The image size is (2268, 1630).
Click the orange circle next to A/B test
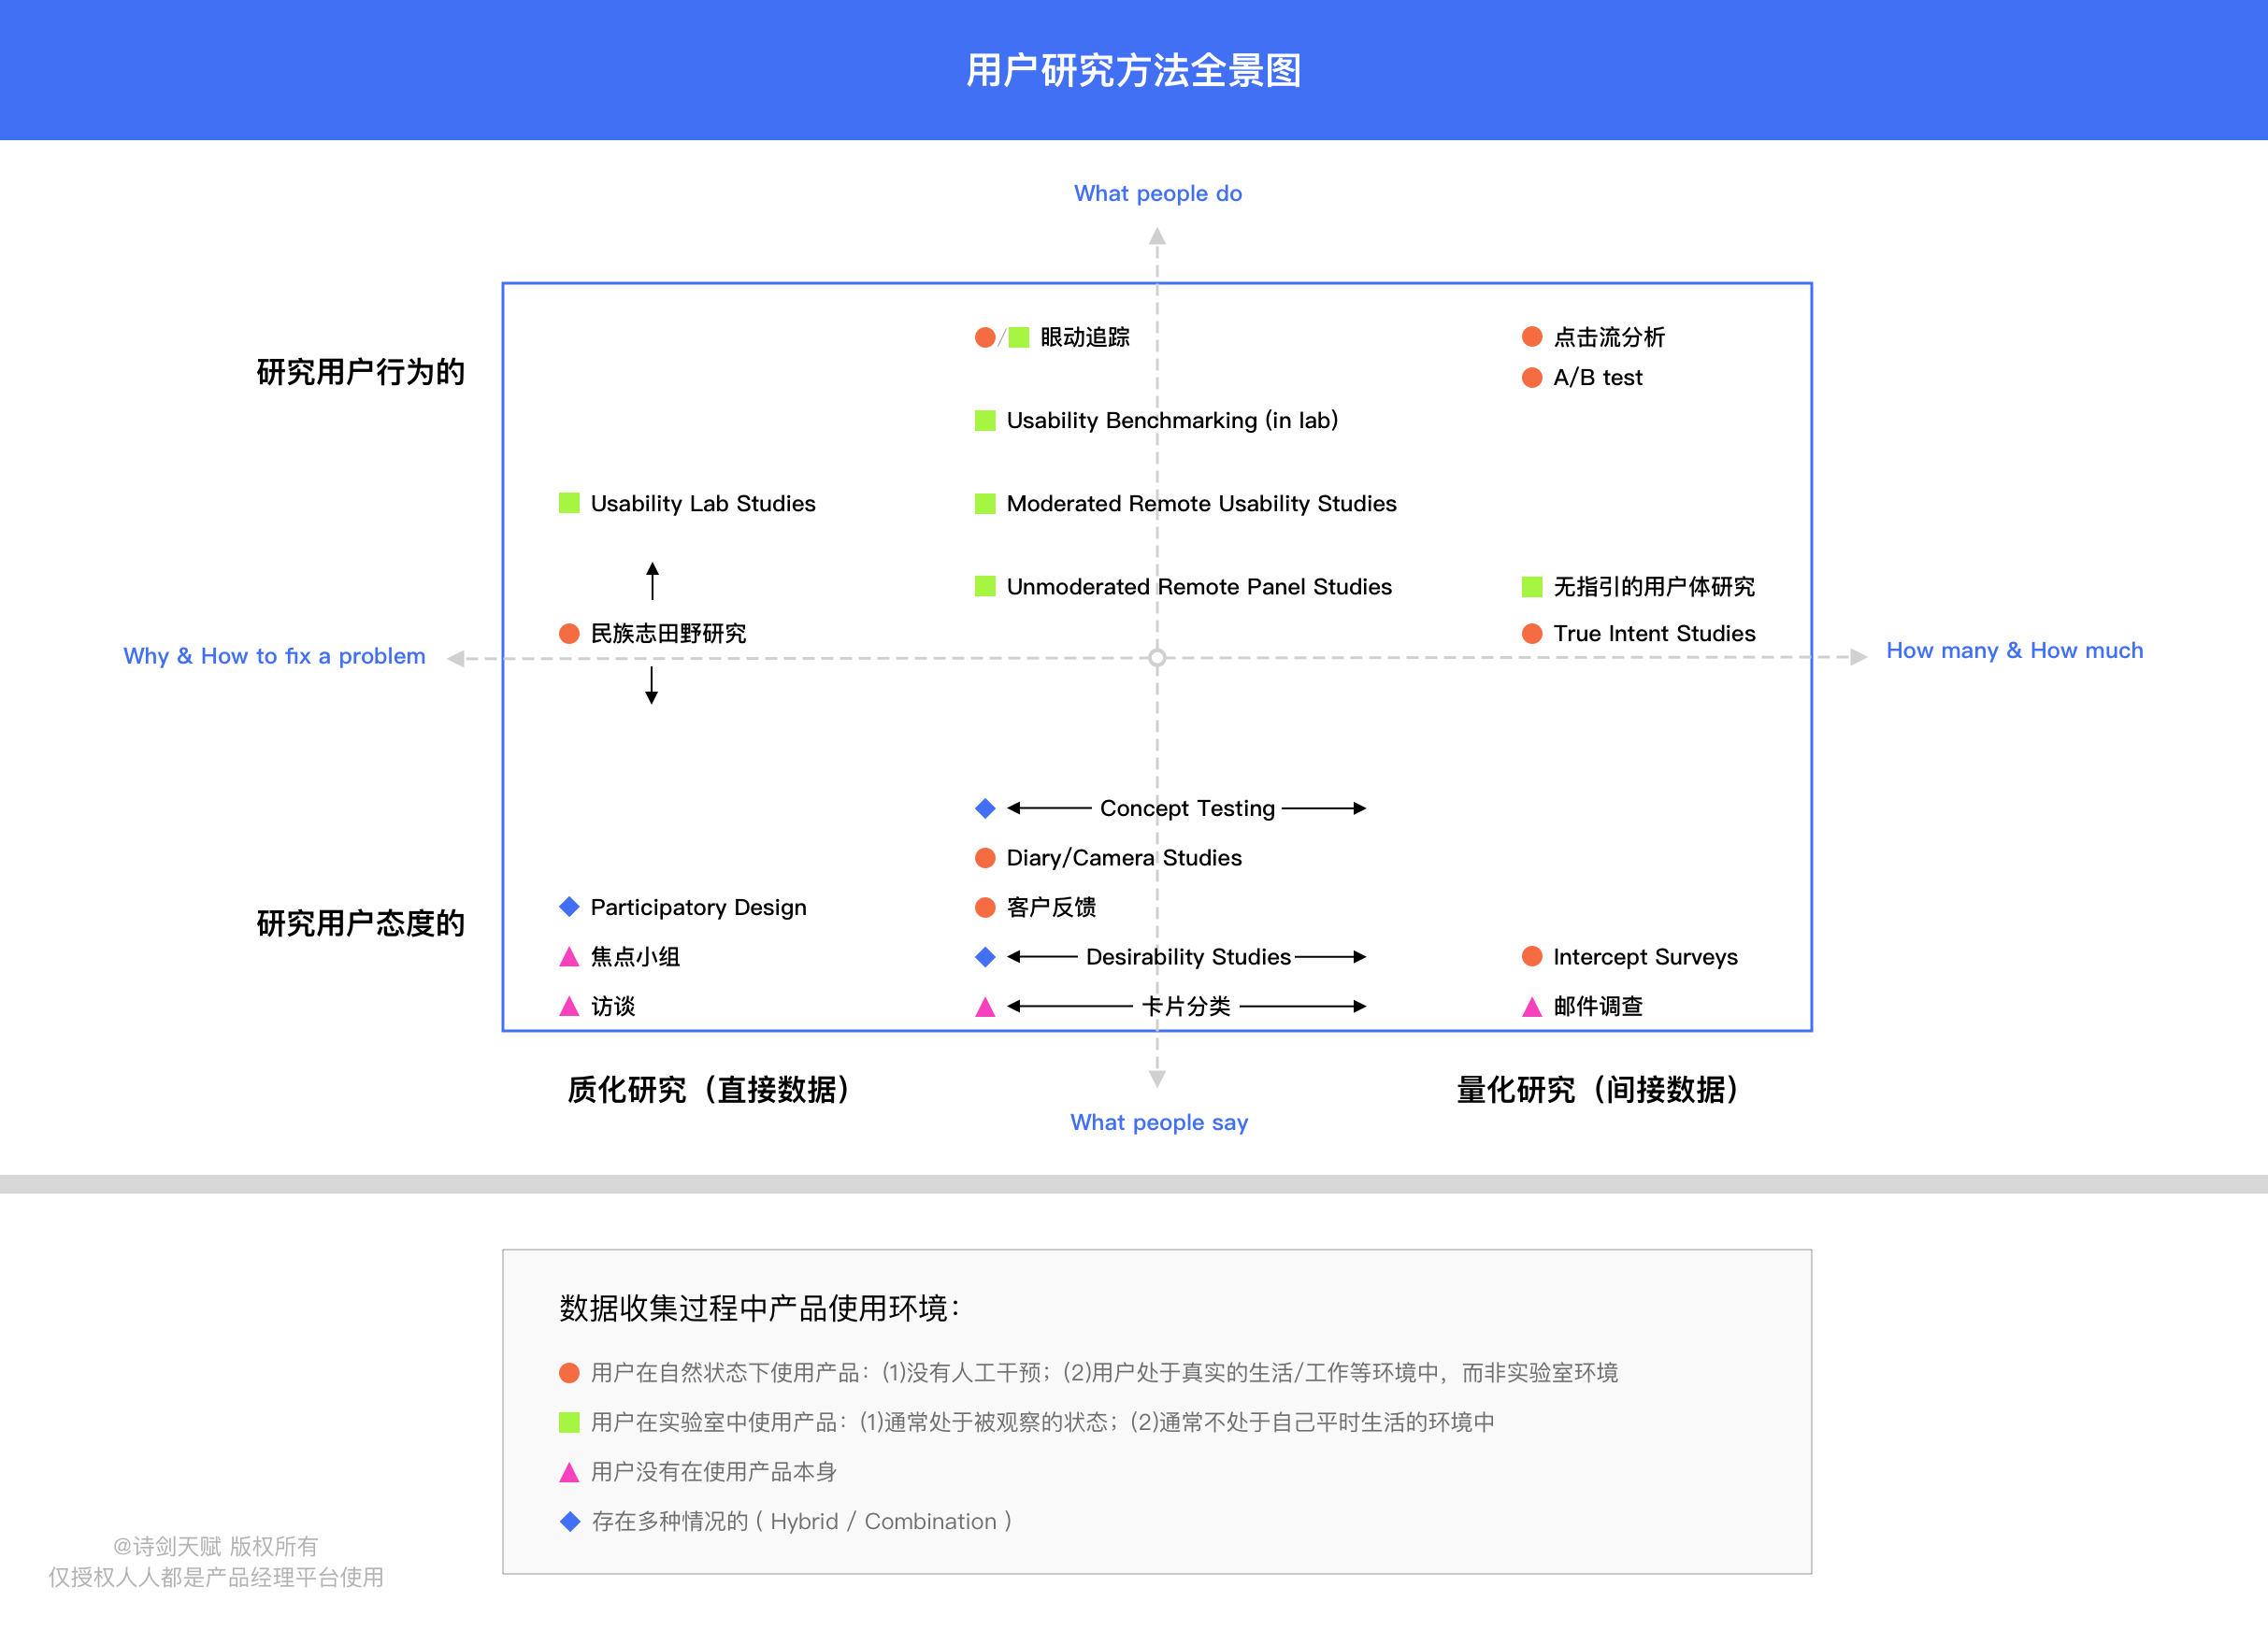1532,377
